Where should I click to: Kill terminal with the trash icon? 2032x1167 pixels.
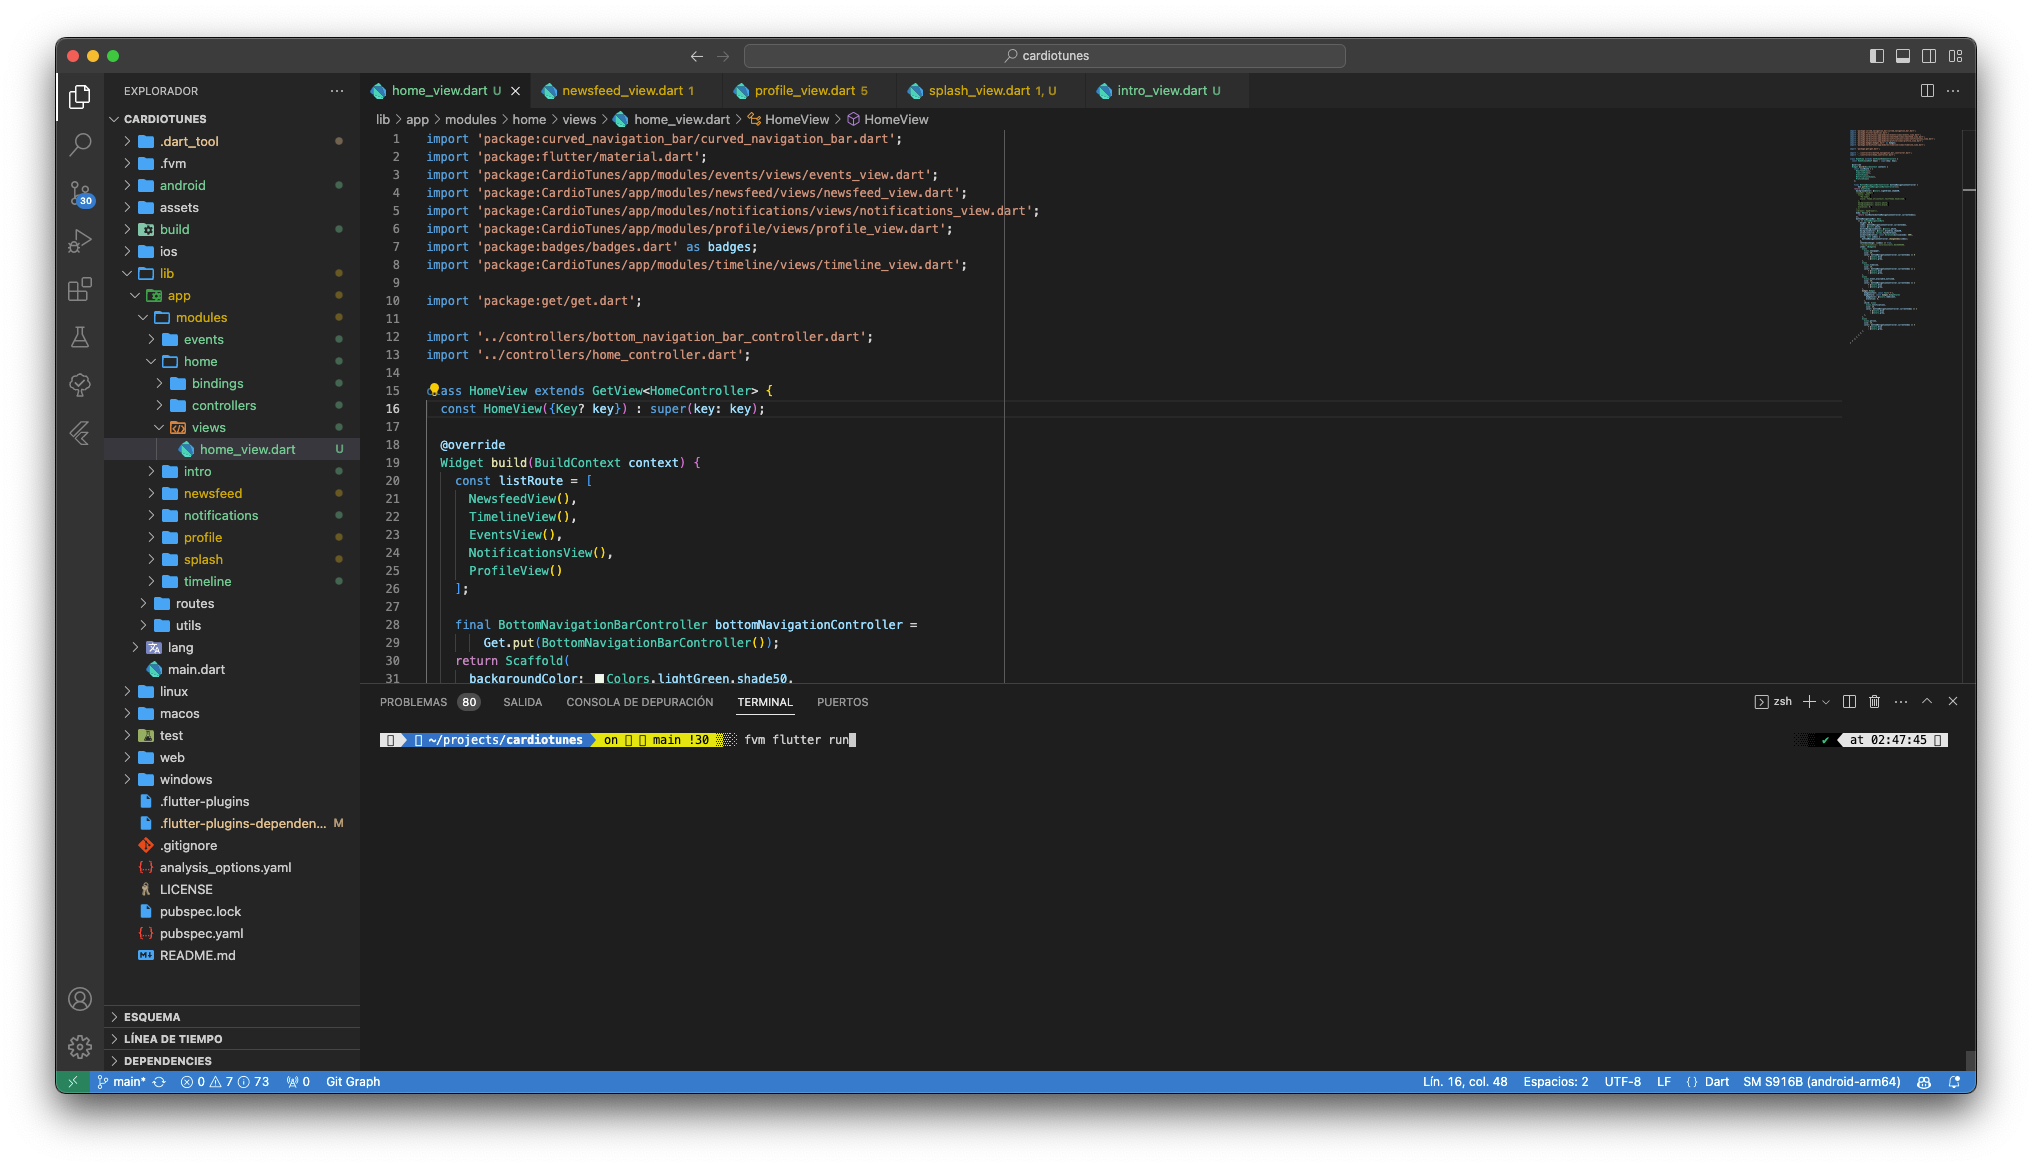pos(1874,702)
